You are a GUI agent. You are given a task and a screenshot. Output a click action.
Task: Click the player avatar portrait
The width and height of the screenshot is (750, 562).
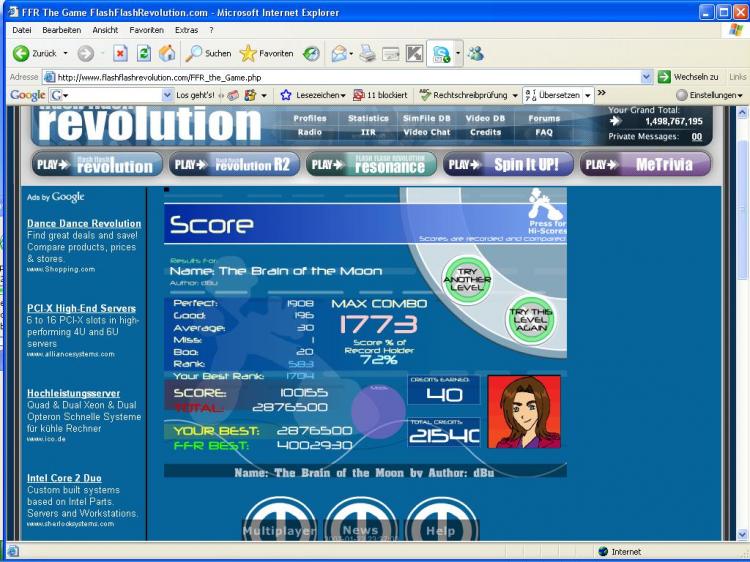tap(523, 411)
